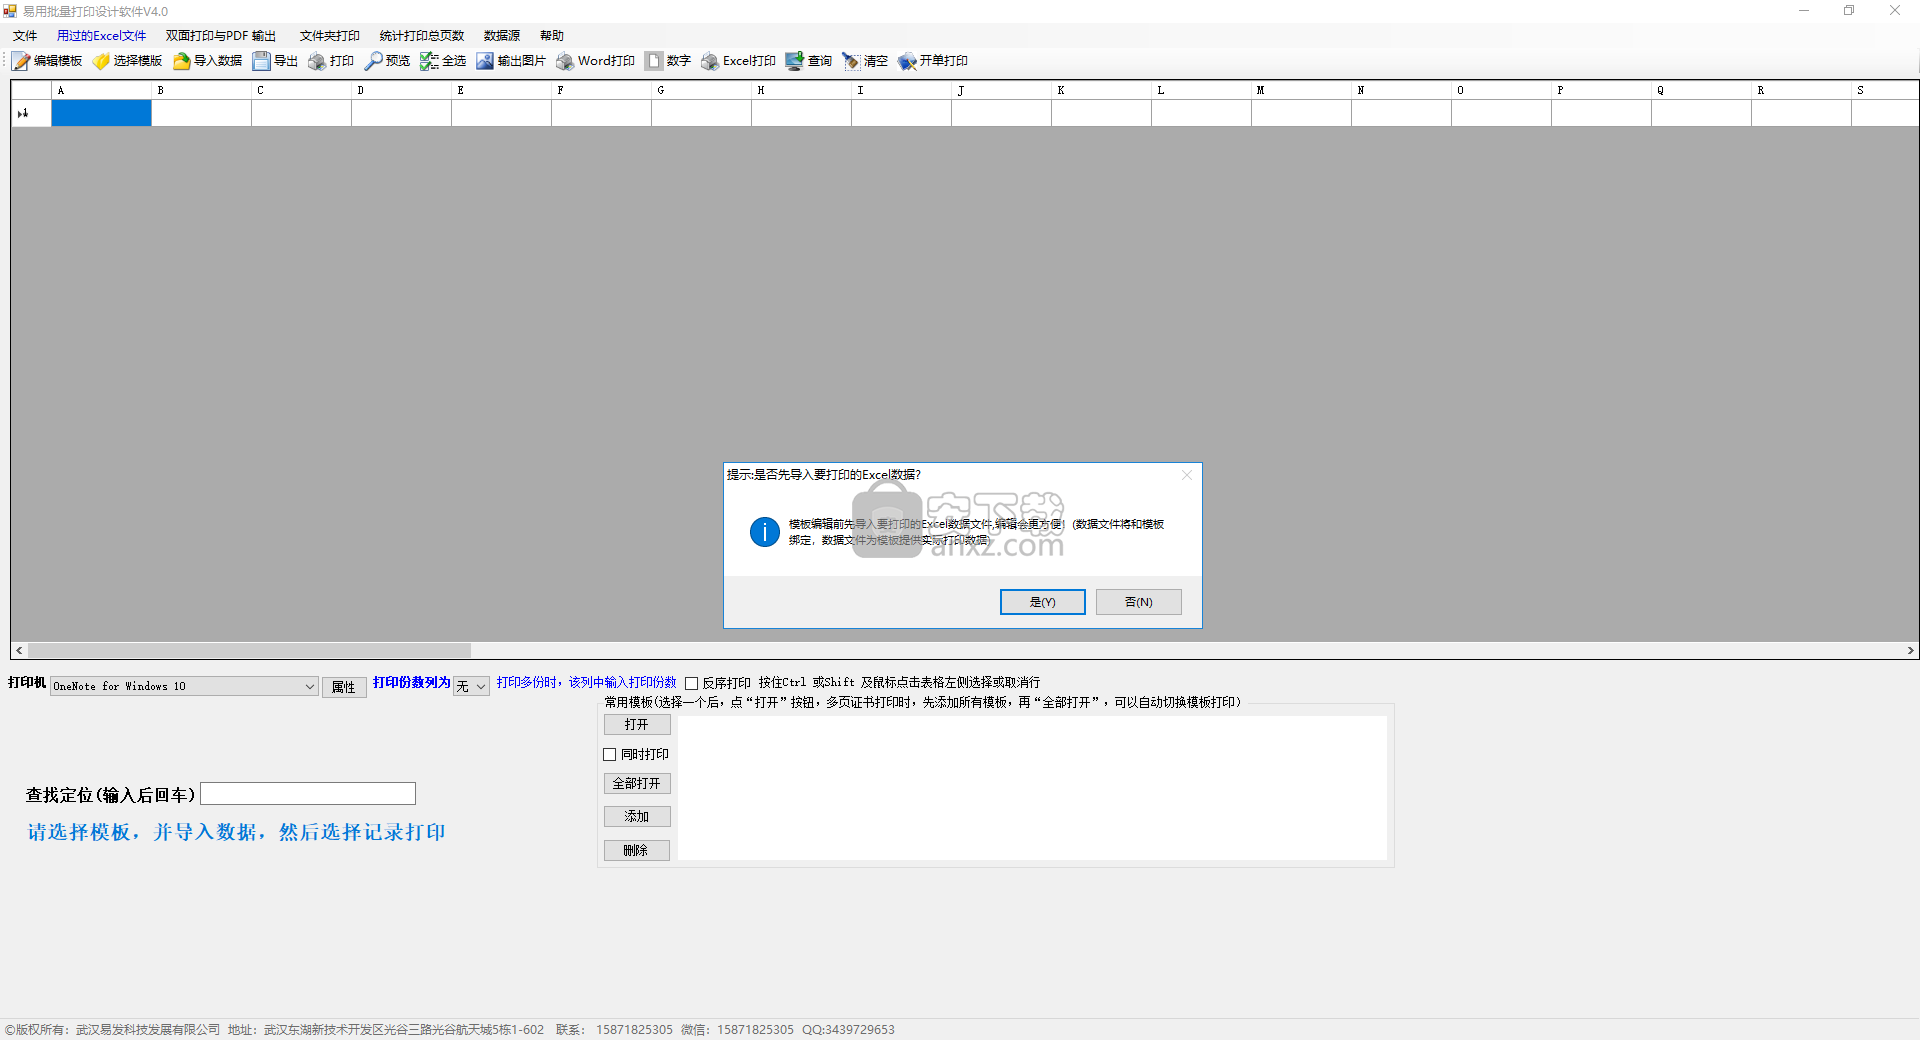Close the Excel data prompt dialog

[1187, 475]
